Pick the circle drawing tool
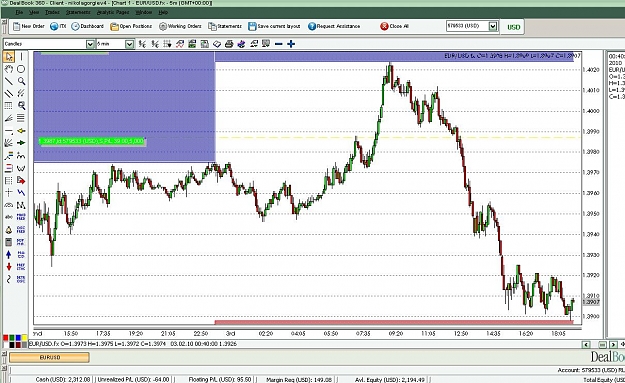This screenshot has height=383, width=625. tap(21, 69)
